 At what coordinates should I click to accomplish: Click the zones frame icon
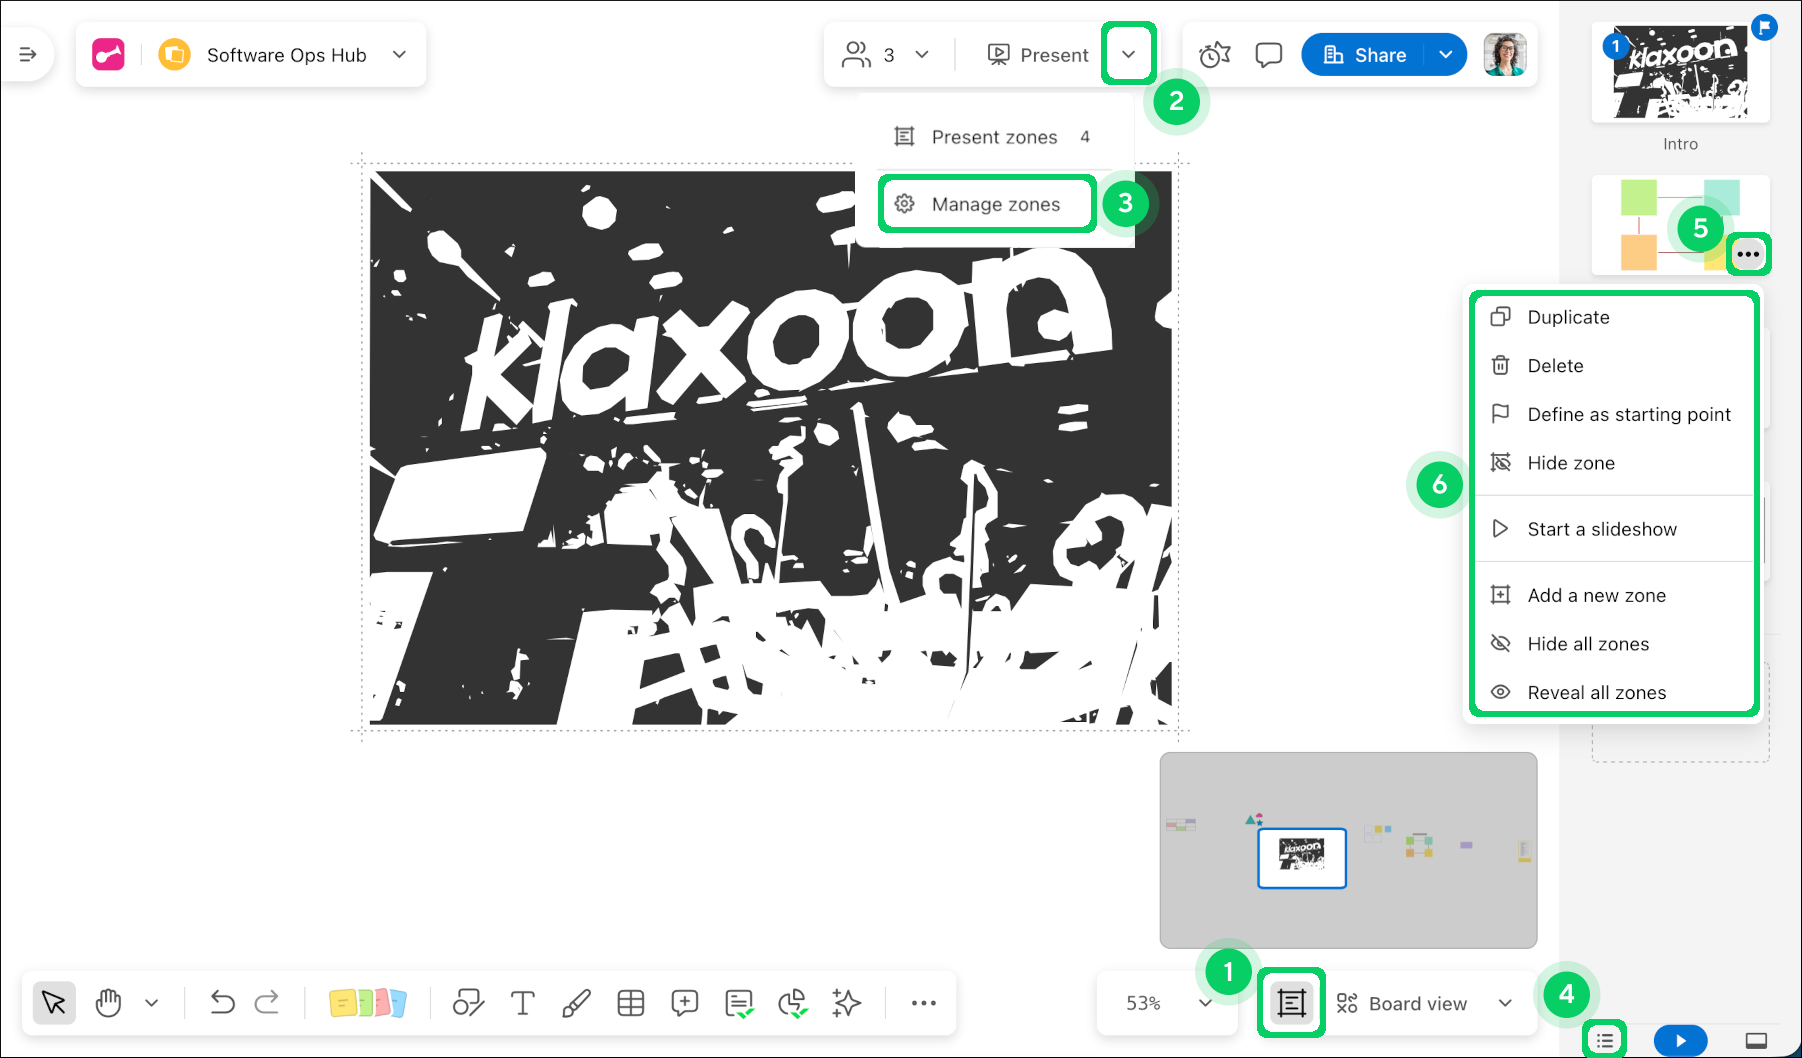1291,1003
